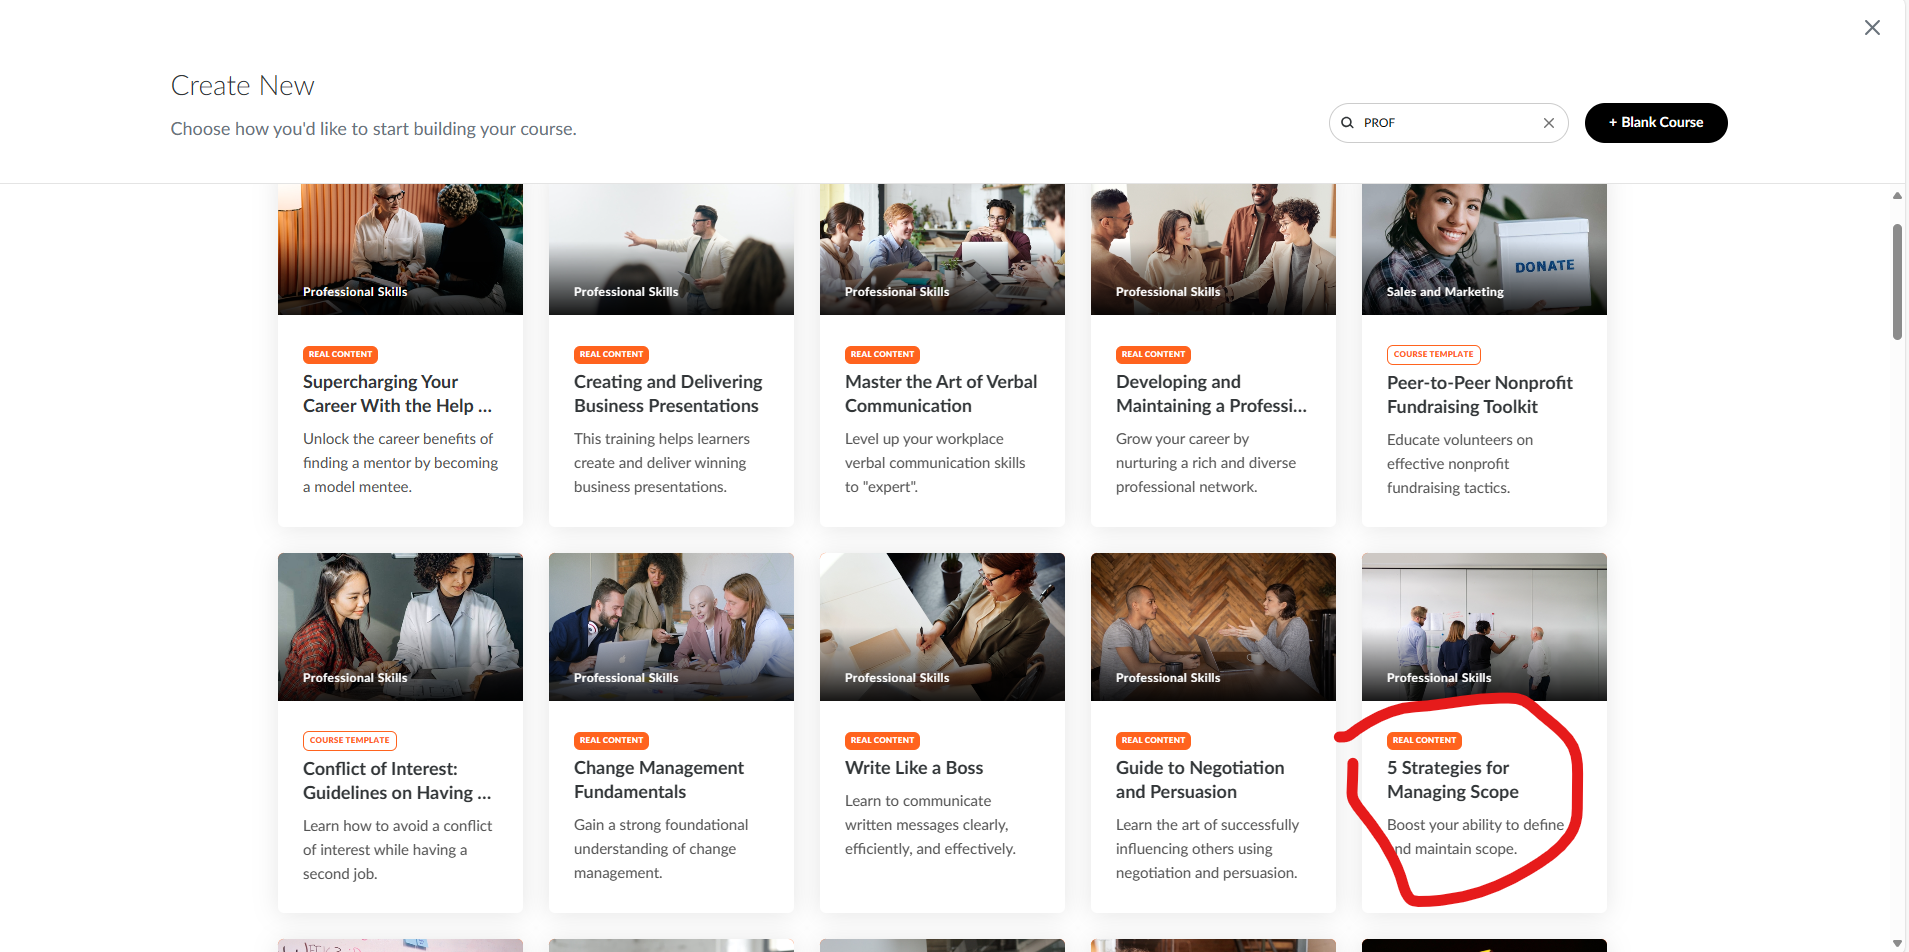This screenshot has width=1909, height=952.
Task: Click the scrollbar up arrow
Action: (x=1897, y=195)
